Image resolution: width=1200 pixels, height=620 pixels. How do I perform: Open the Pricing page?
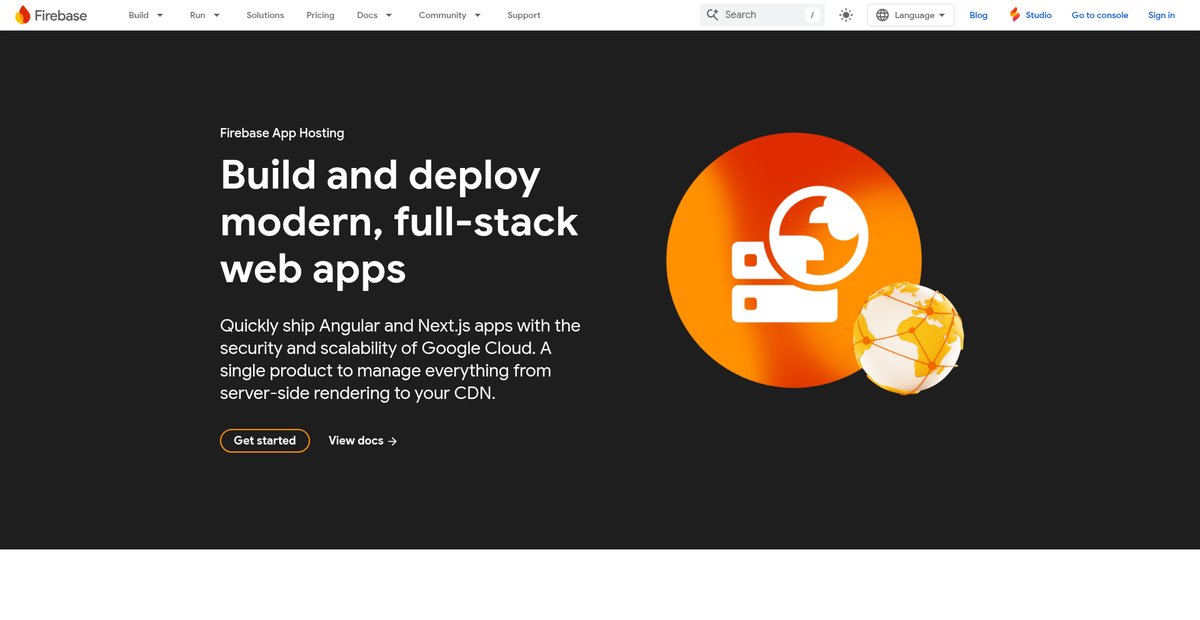click(320, 15)
